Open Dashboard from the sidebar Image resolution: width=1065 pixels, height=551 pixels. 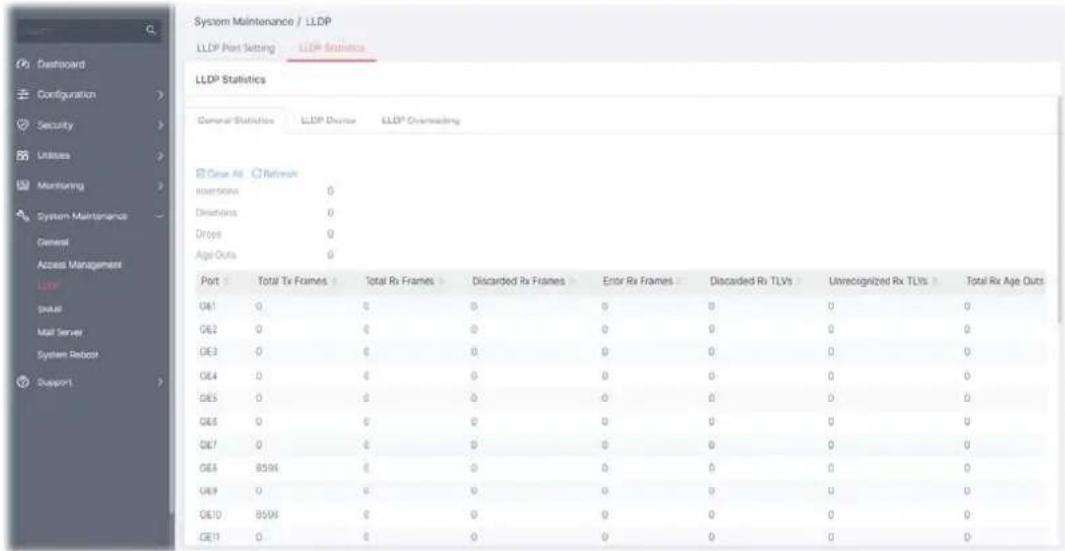(60, 65)
